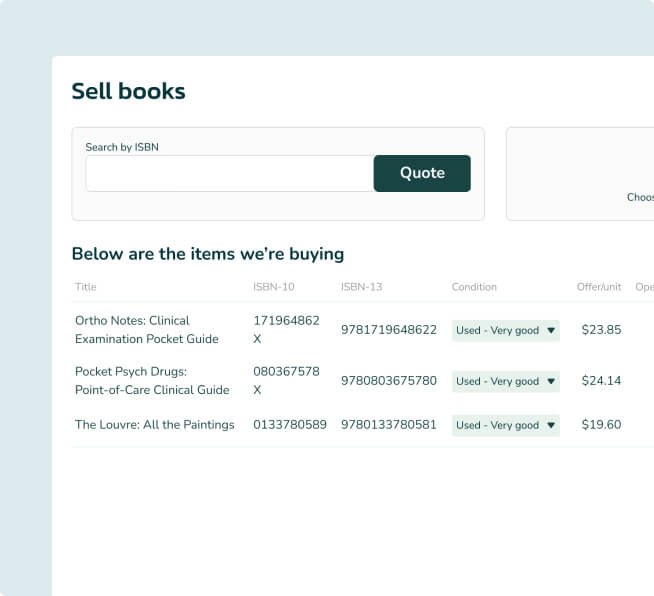The height and width of the screenshot is (596, 654).
Task: Select ISBN-13 number 9780803675780
Action: pos(388,381)
